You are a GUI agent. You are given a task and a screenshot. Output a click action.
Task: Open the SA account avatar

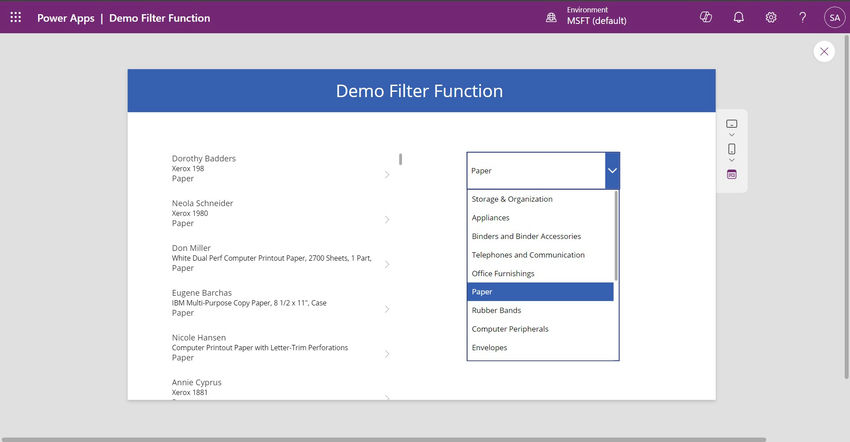pos(834,17)
